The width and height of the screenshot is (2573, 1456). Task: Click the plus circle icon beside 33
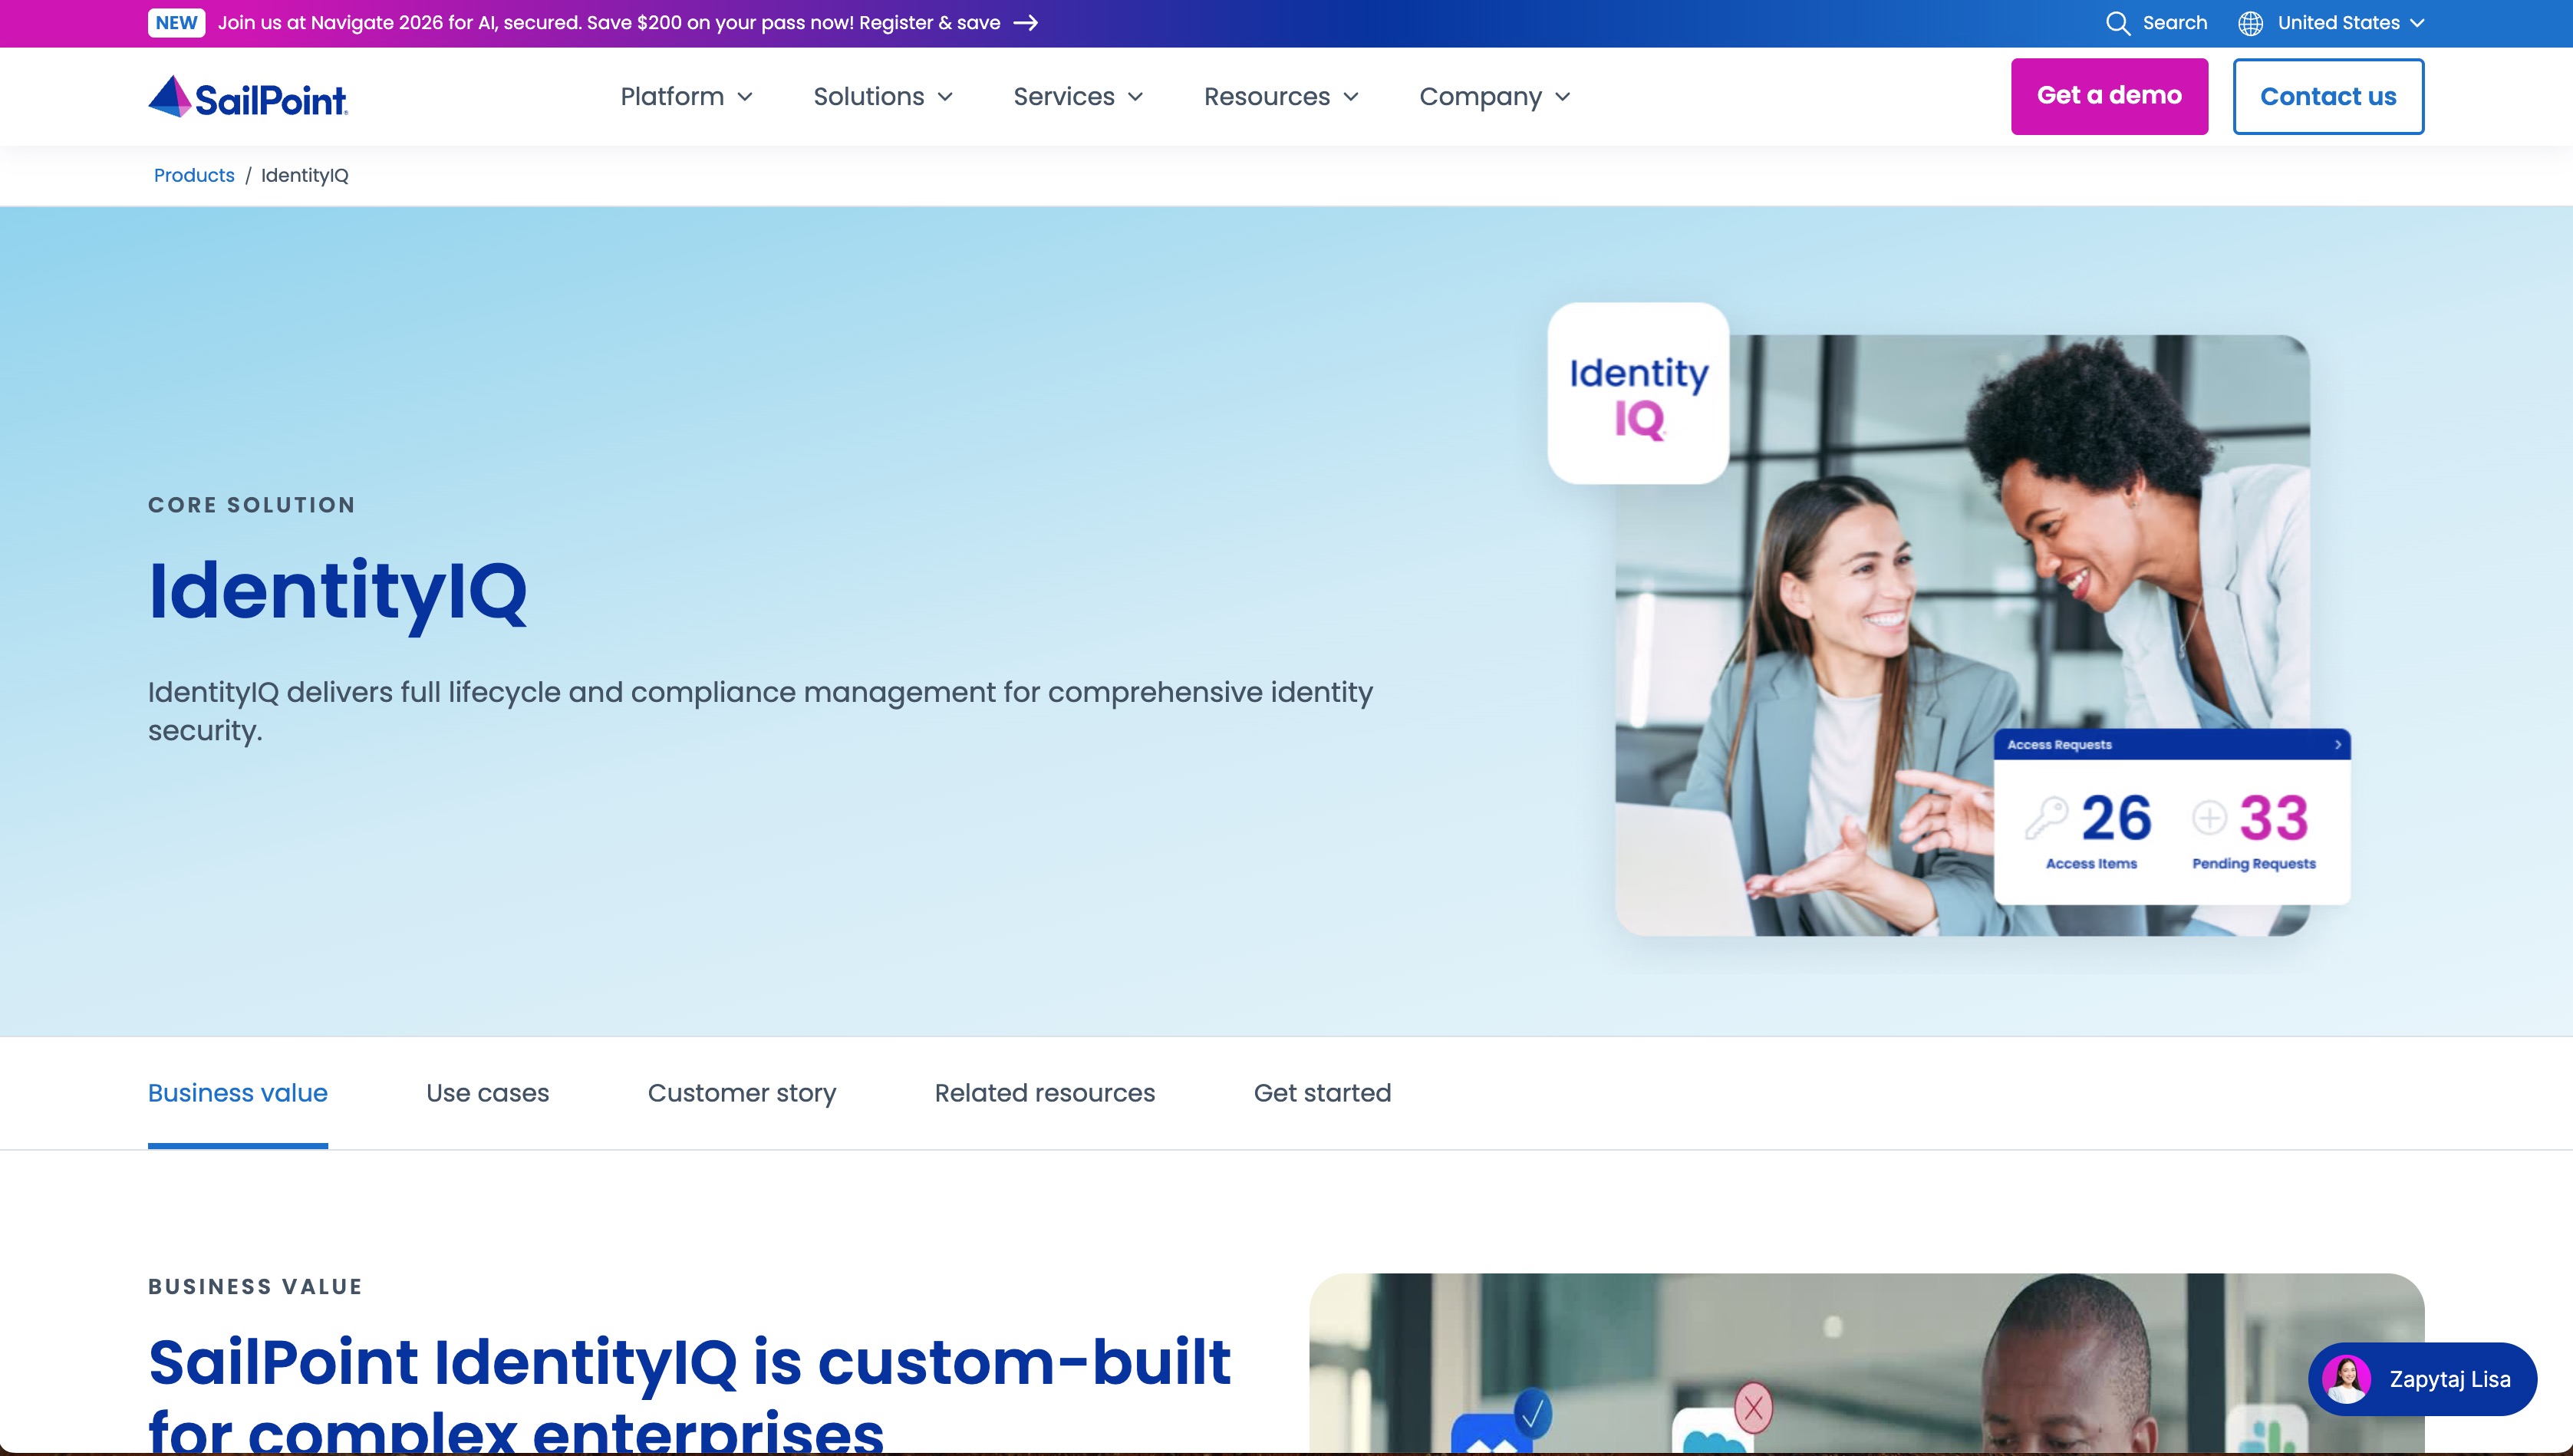coord(2209,817)
